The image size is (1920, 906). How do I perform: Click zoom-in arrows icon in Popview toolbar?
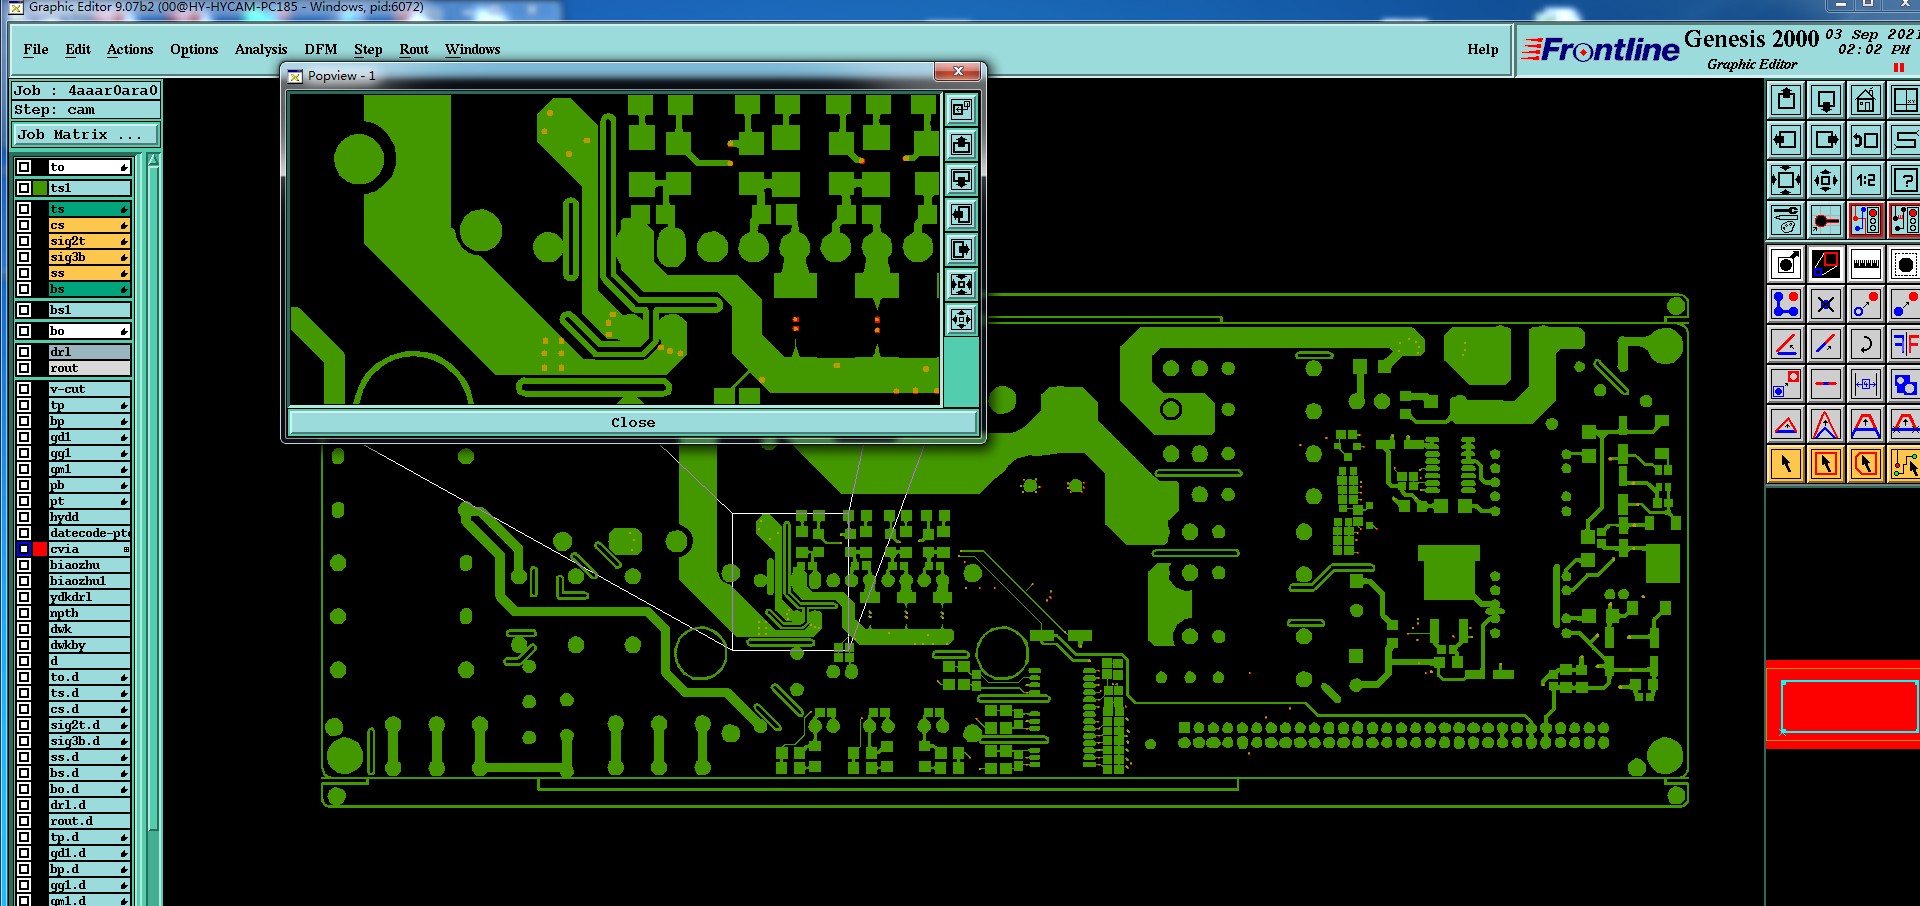961,285
